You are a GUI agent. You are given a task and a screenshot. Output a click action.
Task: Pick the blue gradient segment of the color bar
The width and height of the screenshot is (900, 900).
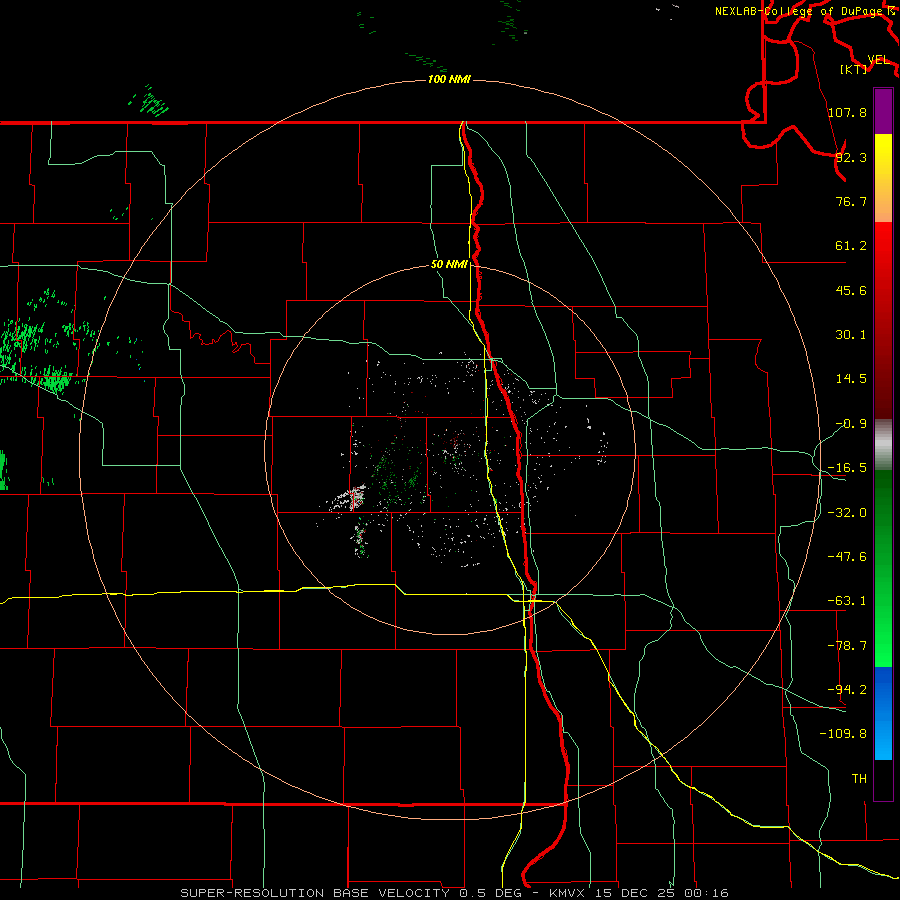tap(883, 713)
